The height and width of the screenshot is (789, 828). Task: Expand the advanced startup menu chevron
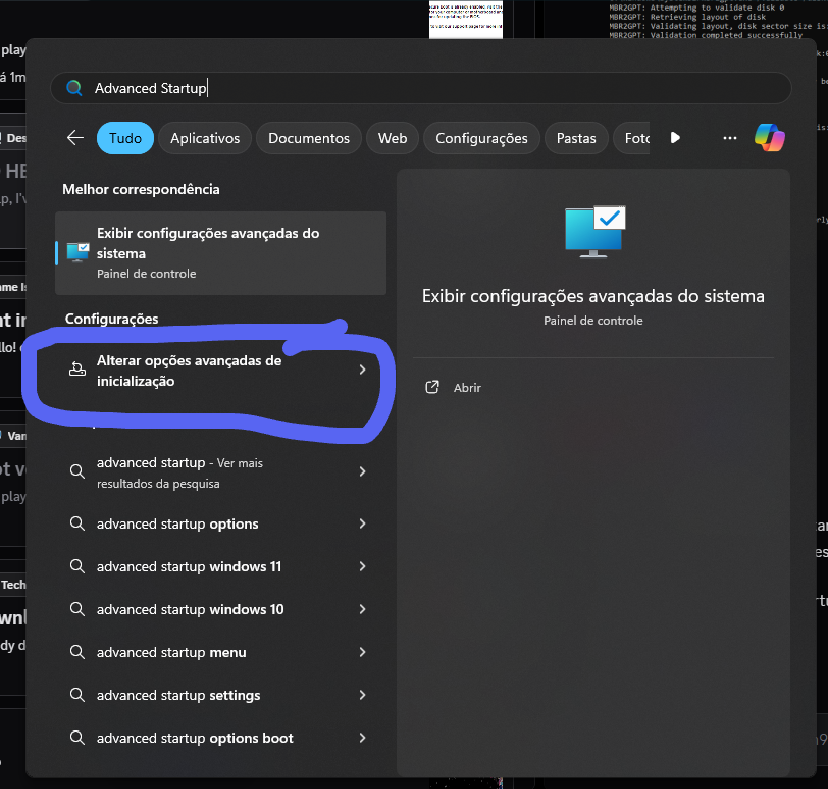(x=362, y=652)
